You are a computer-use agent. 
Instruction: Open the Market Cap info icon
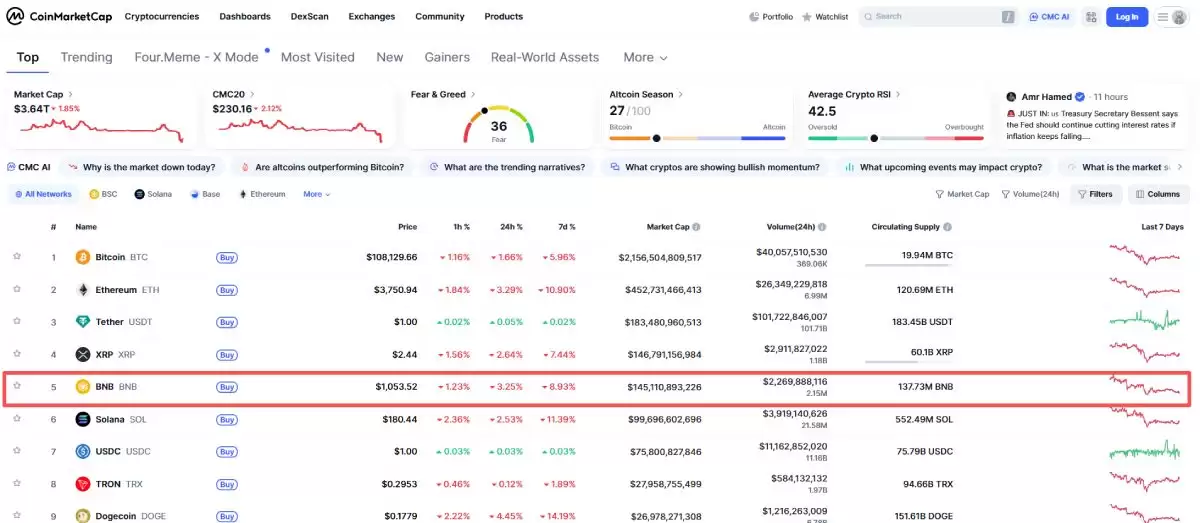(696, 227)
